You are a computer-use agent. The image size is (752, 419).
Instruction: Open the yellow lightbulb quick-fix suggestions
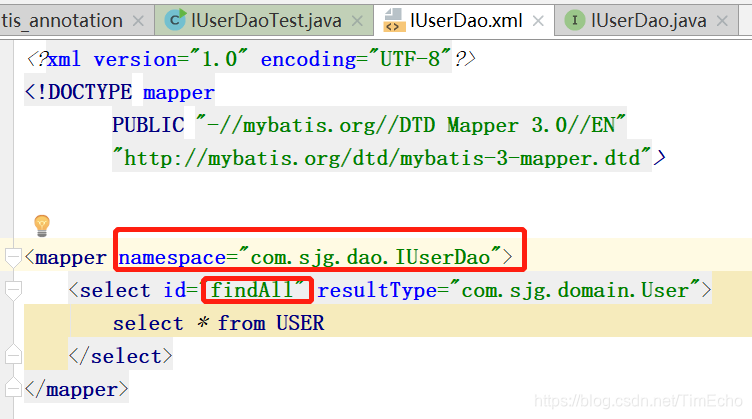(42, 226)
